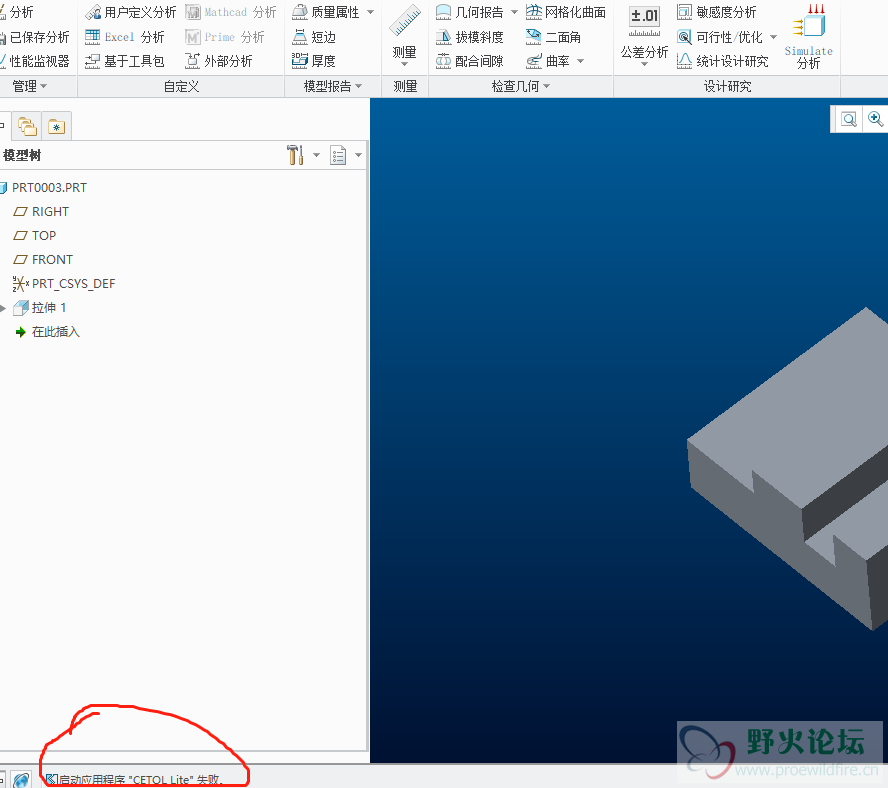Open dropdown arrow beside tree list icon
Screen dimensions: 888x788
pos(358,155)
